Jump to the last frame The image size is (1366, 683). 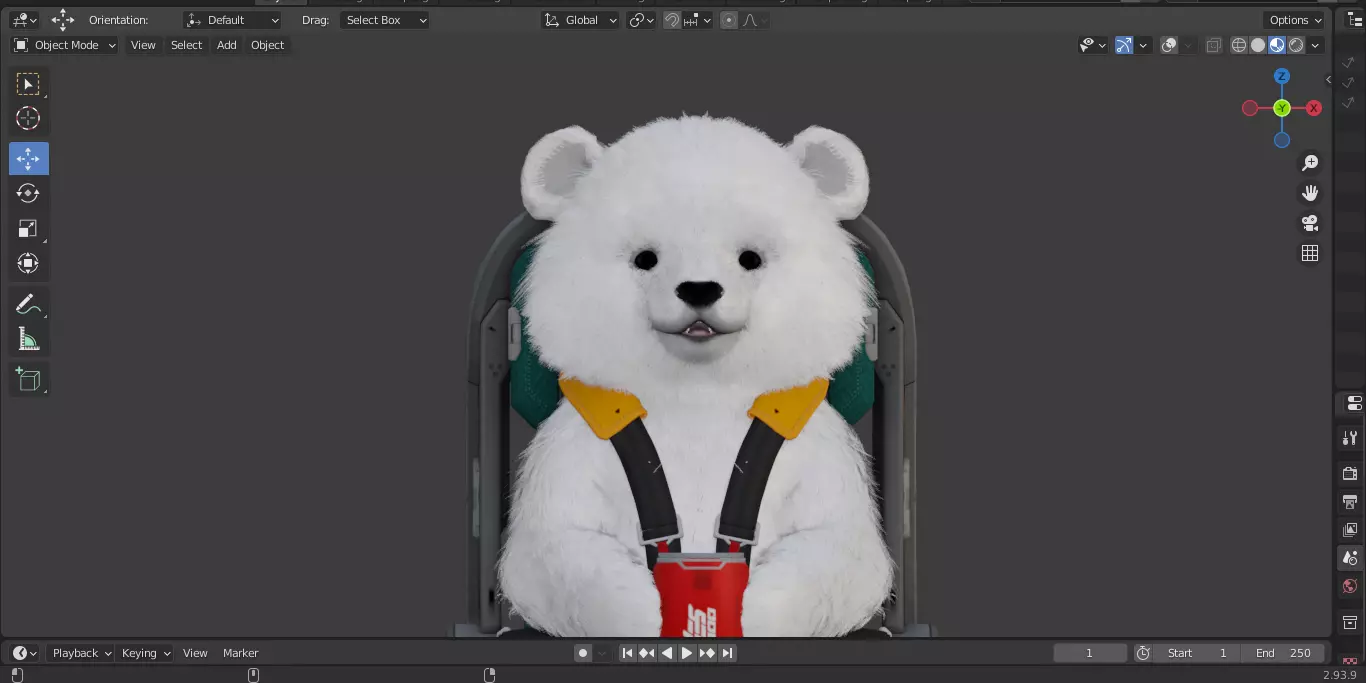coord(728,653)
